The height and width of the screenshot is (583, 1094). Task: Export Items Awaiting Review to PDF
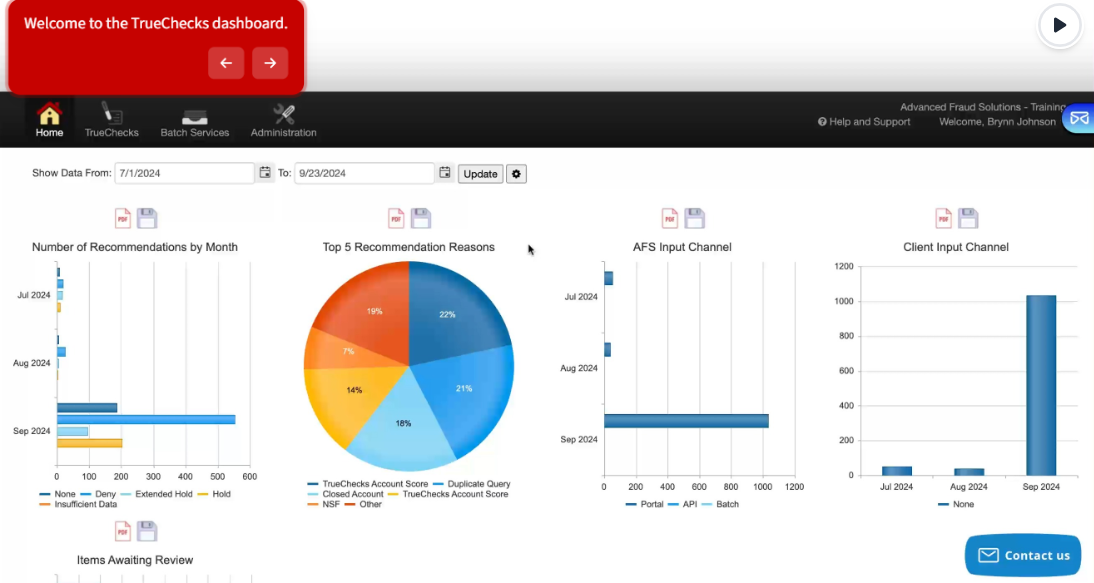click(x=123, y=531)
